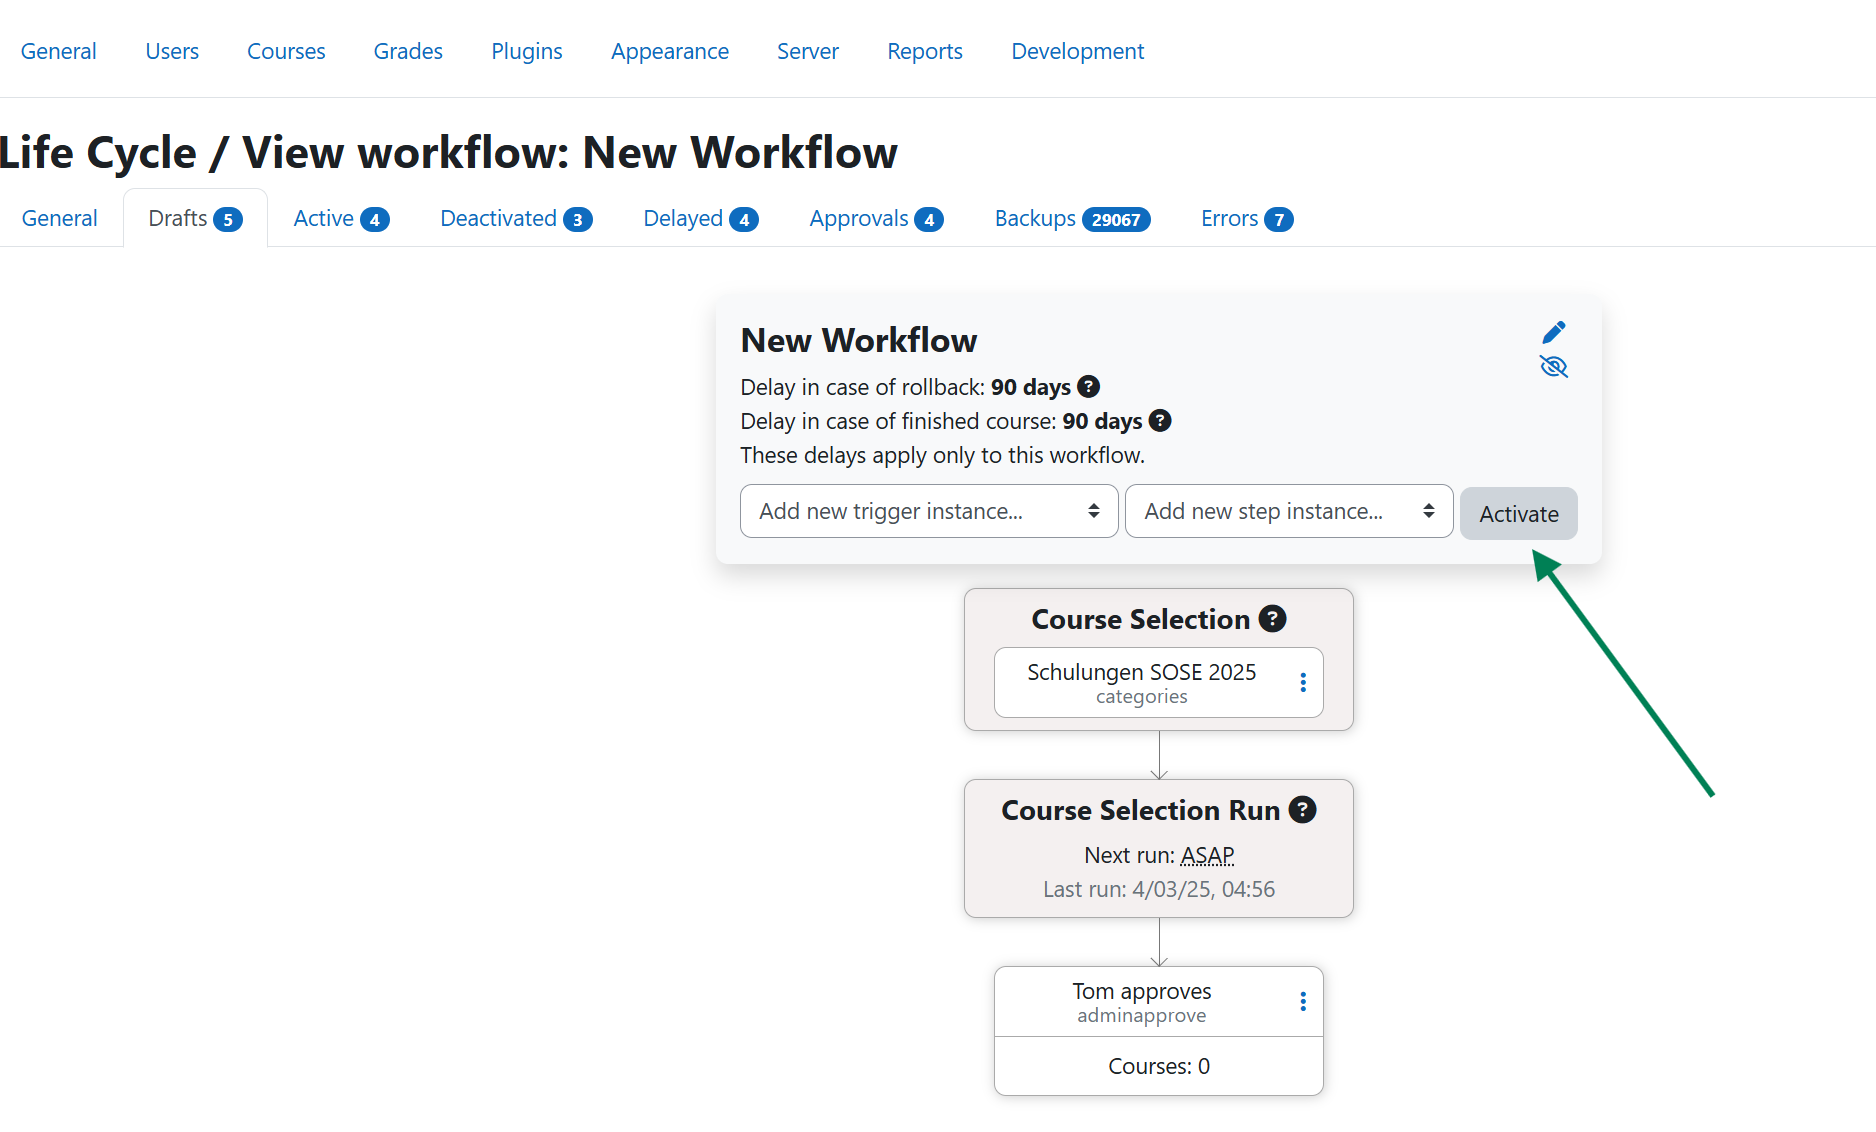The image size is (1876, 1132).
Task: Open the Deactivated tab
Action: [x=515, y=219]
